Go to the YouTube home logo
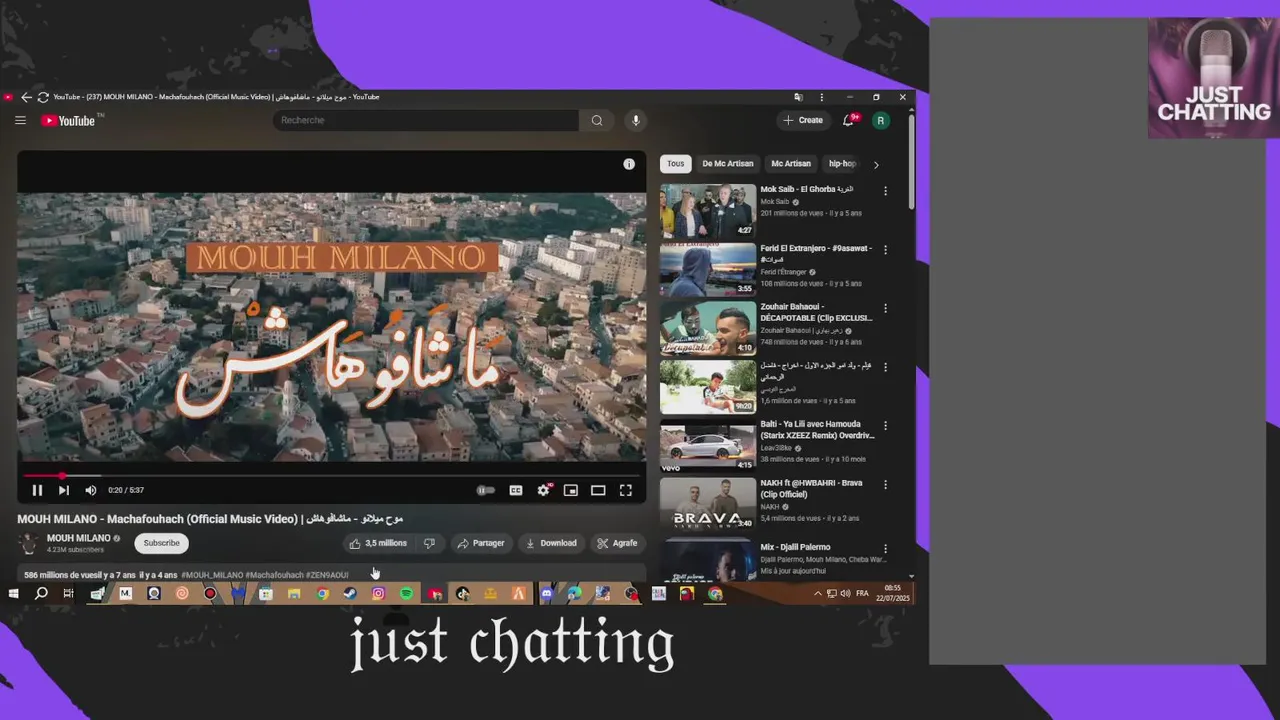 point(68,121)
